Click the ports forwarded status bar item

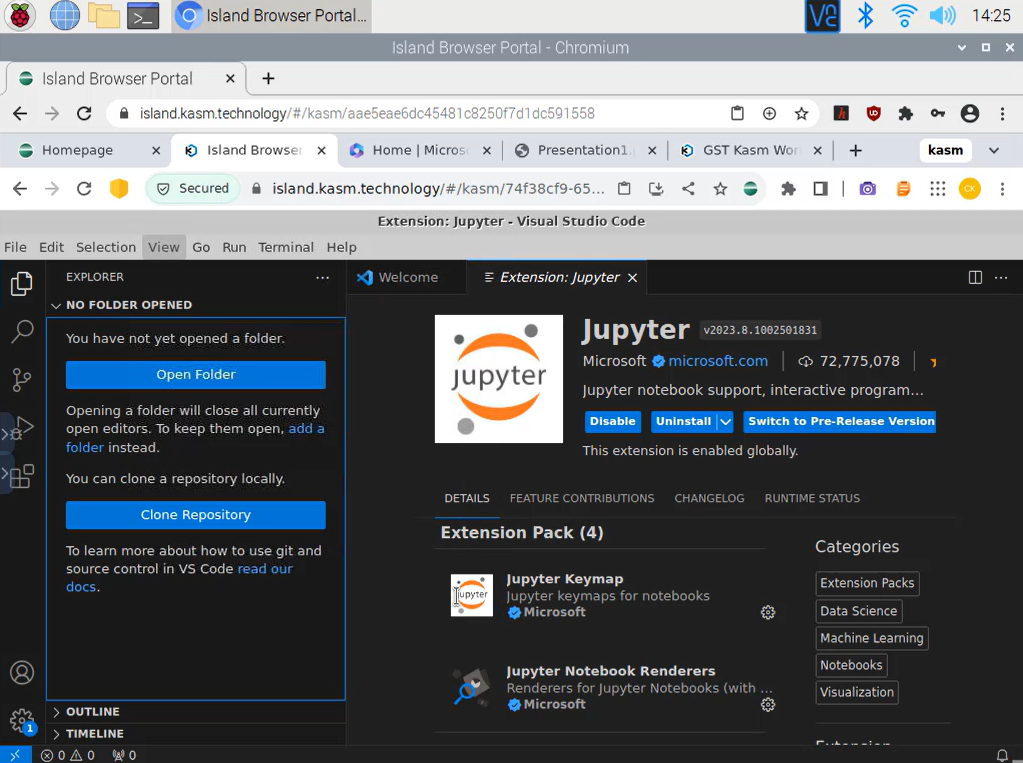tap(125, 755)
